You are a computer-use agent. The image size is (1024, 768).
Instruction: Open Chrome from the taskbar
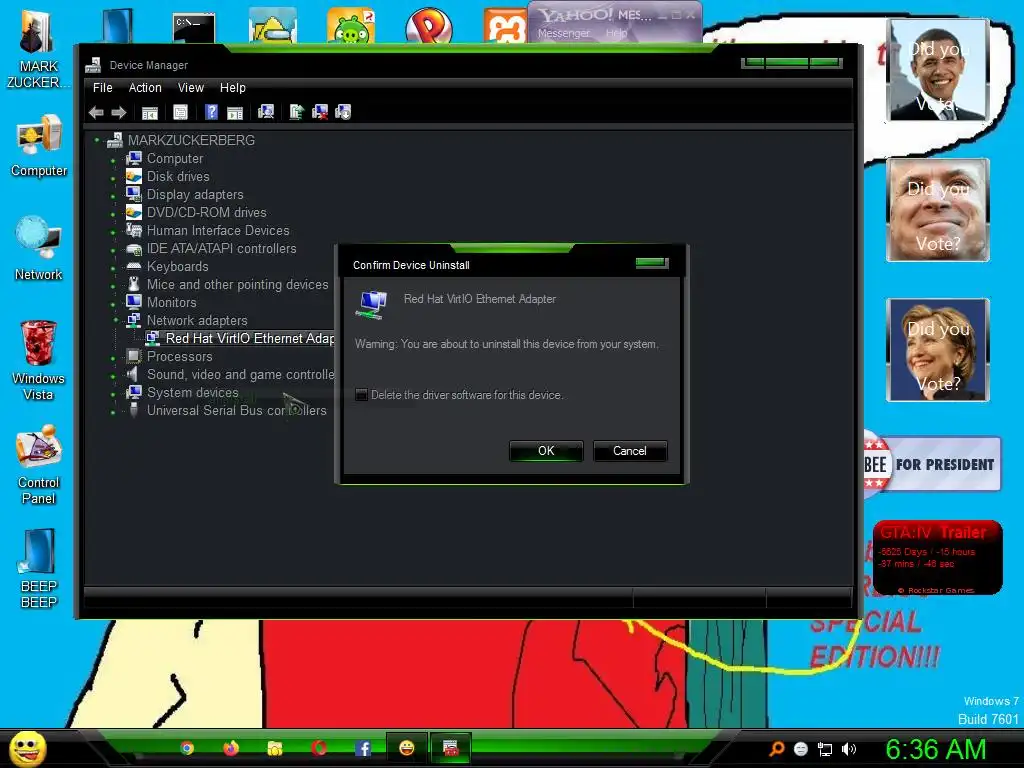[187, 748]
